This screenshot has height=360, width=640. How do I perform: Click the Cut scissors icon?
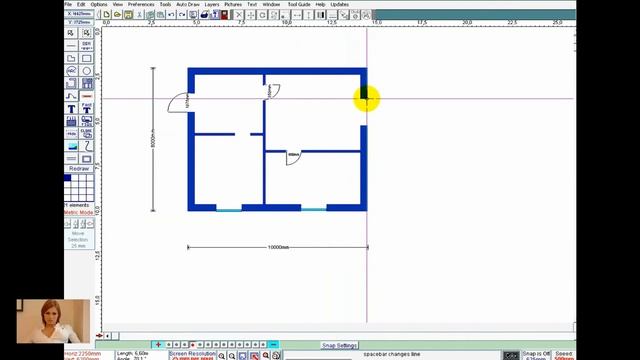(140, 15)
